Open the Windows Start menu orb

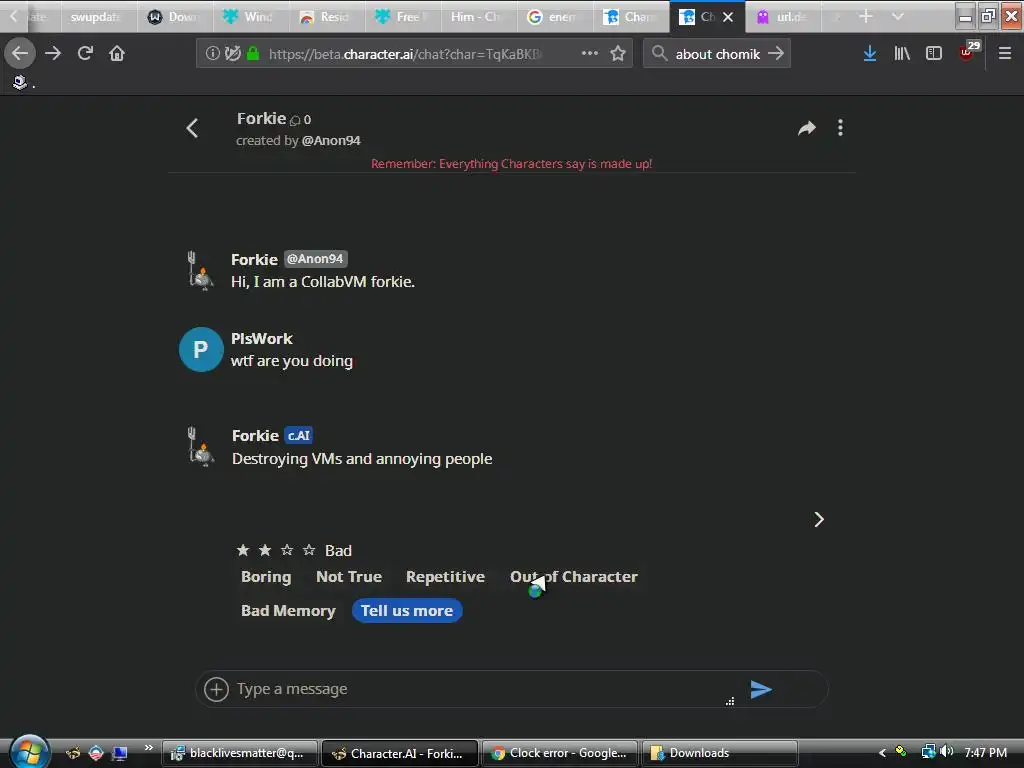pyautogui.click(x=29, y=752)
